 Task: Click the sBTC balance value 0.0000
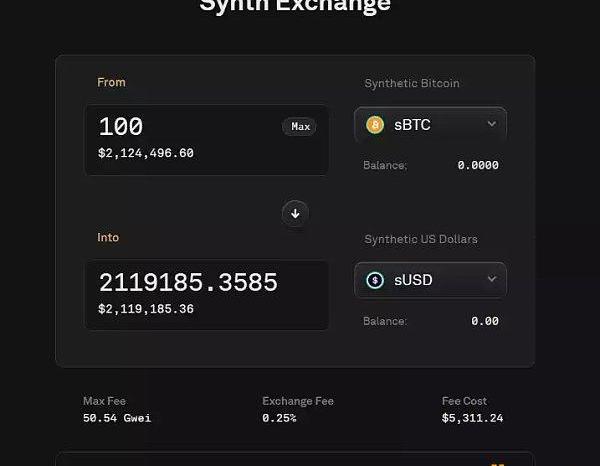tap(478, 166)
